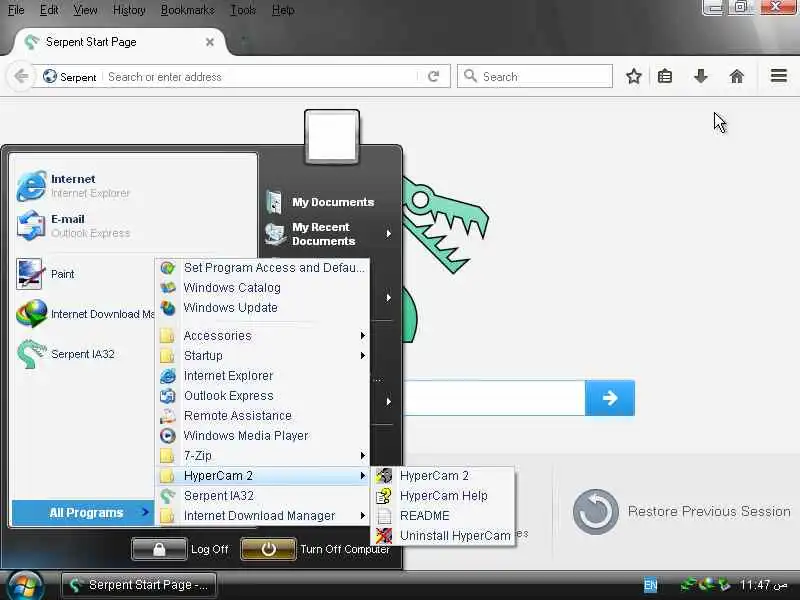Click the EN language indicator

(650, 585)
